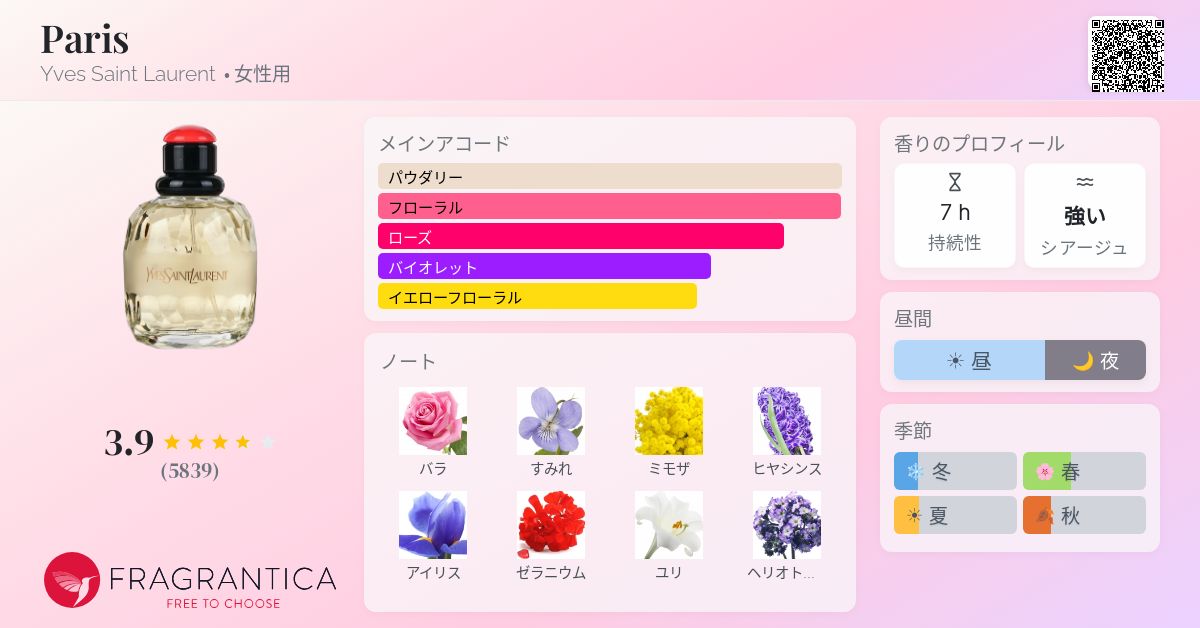
Task: Select the daytime 昼 segment
Action: [969, 360]
